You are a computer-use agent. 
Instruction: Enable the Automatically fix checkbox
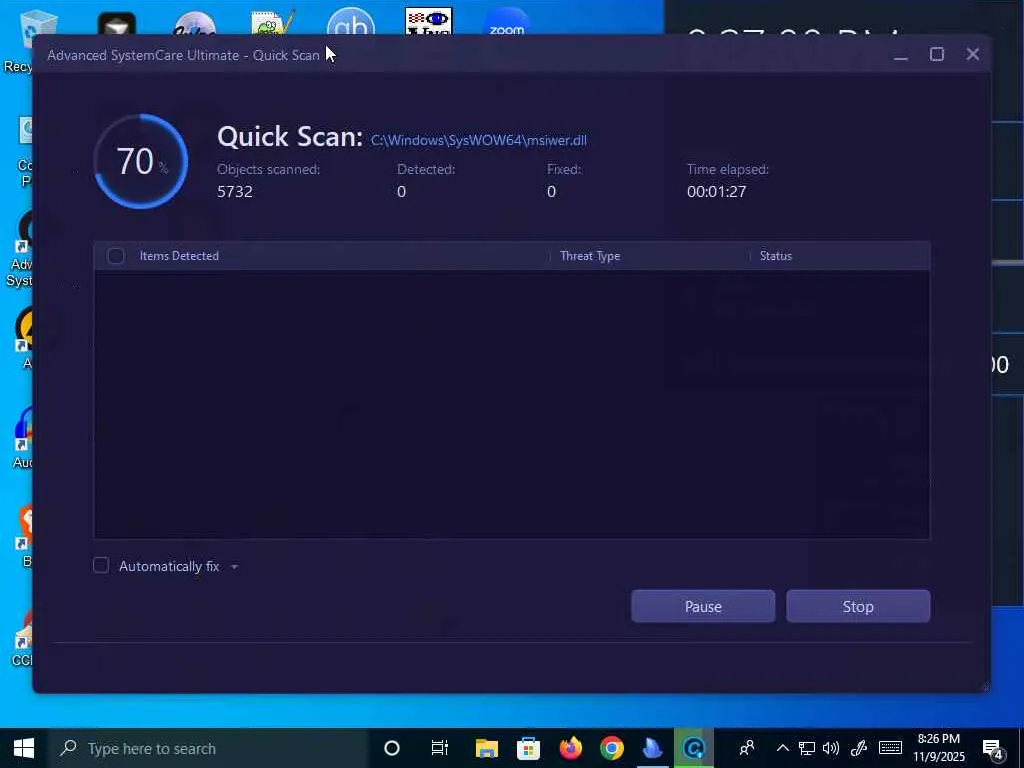coord(101,566)
